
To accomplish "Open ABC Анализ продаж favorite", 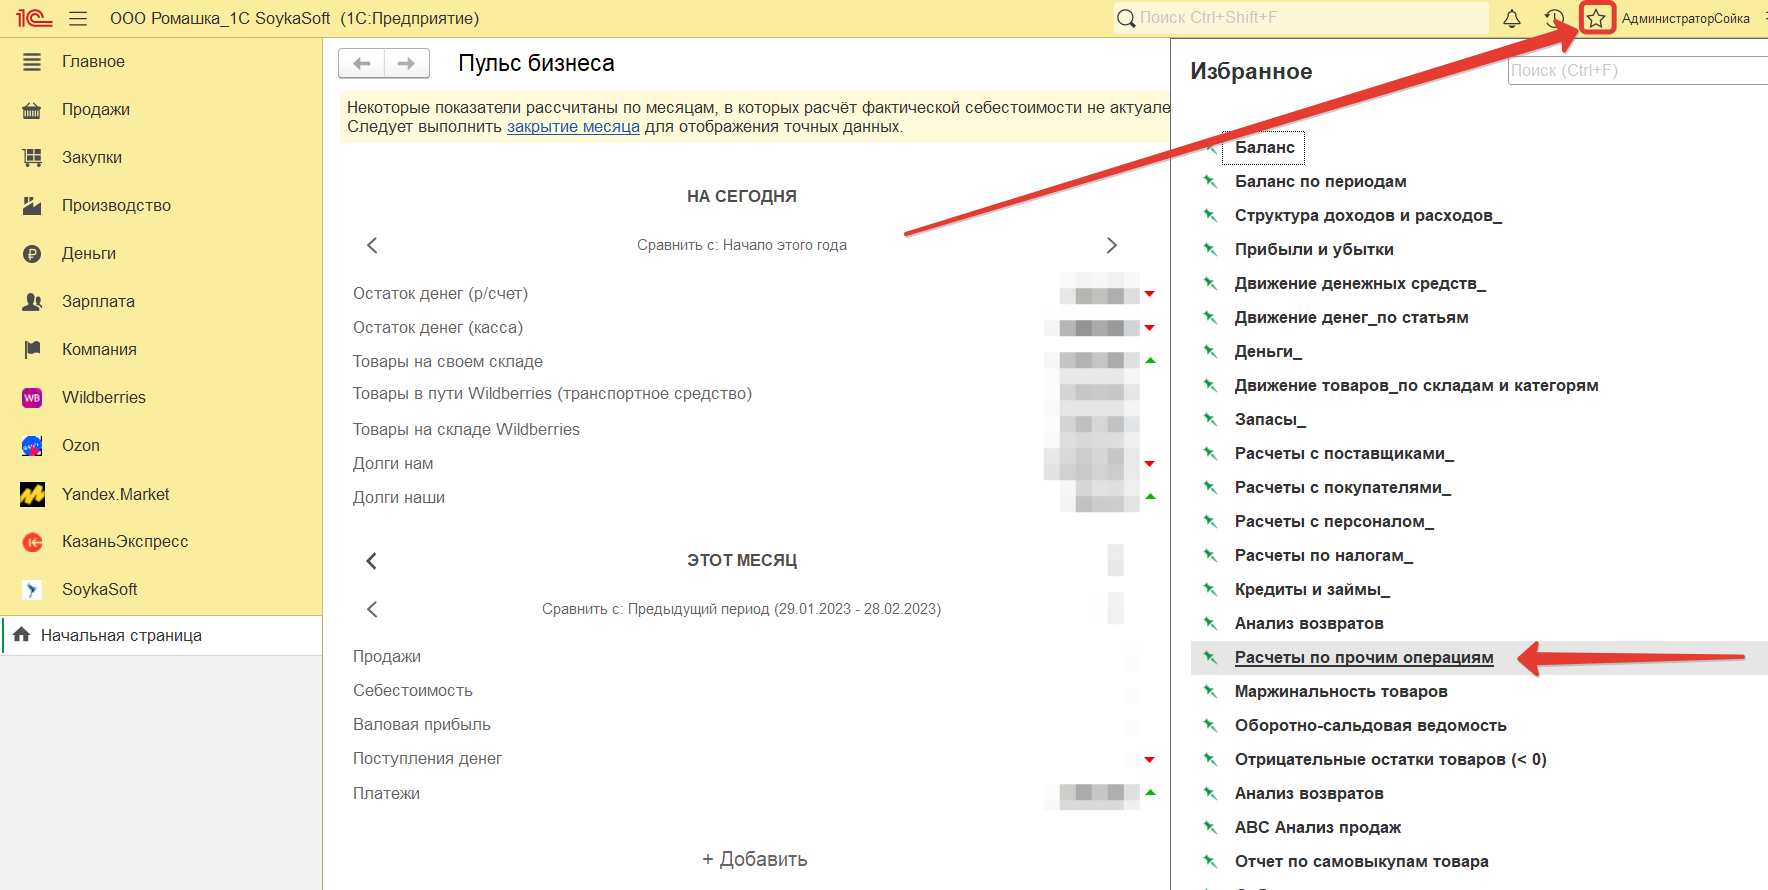I will 1318,828.
